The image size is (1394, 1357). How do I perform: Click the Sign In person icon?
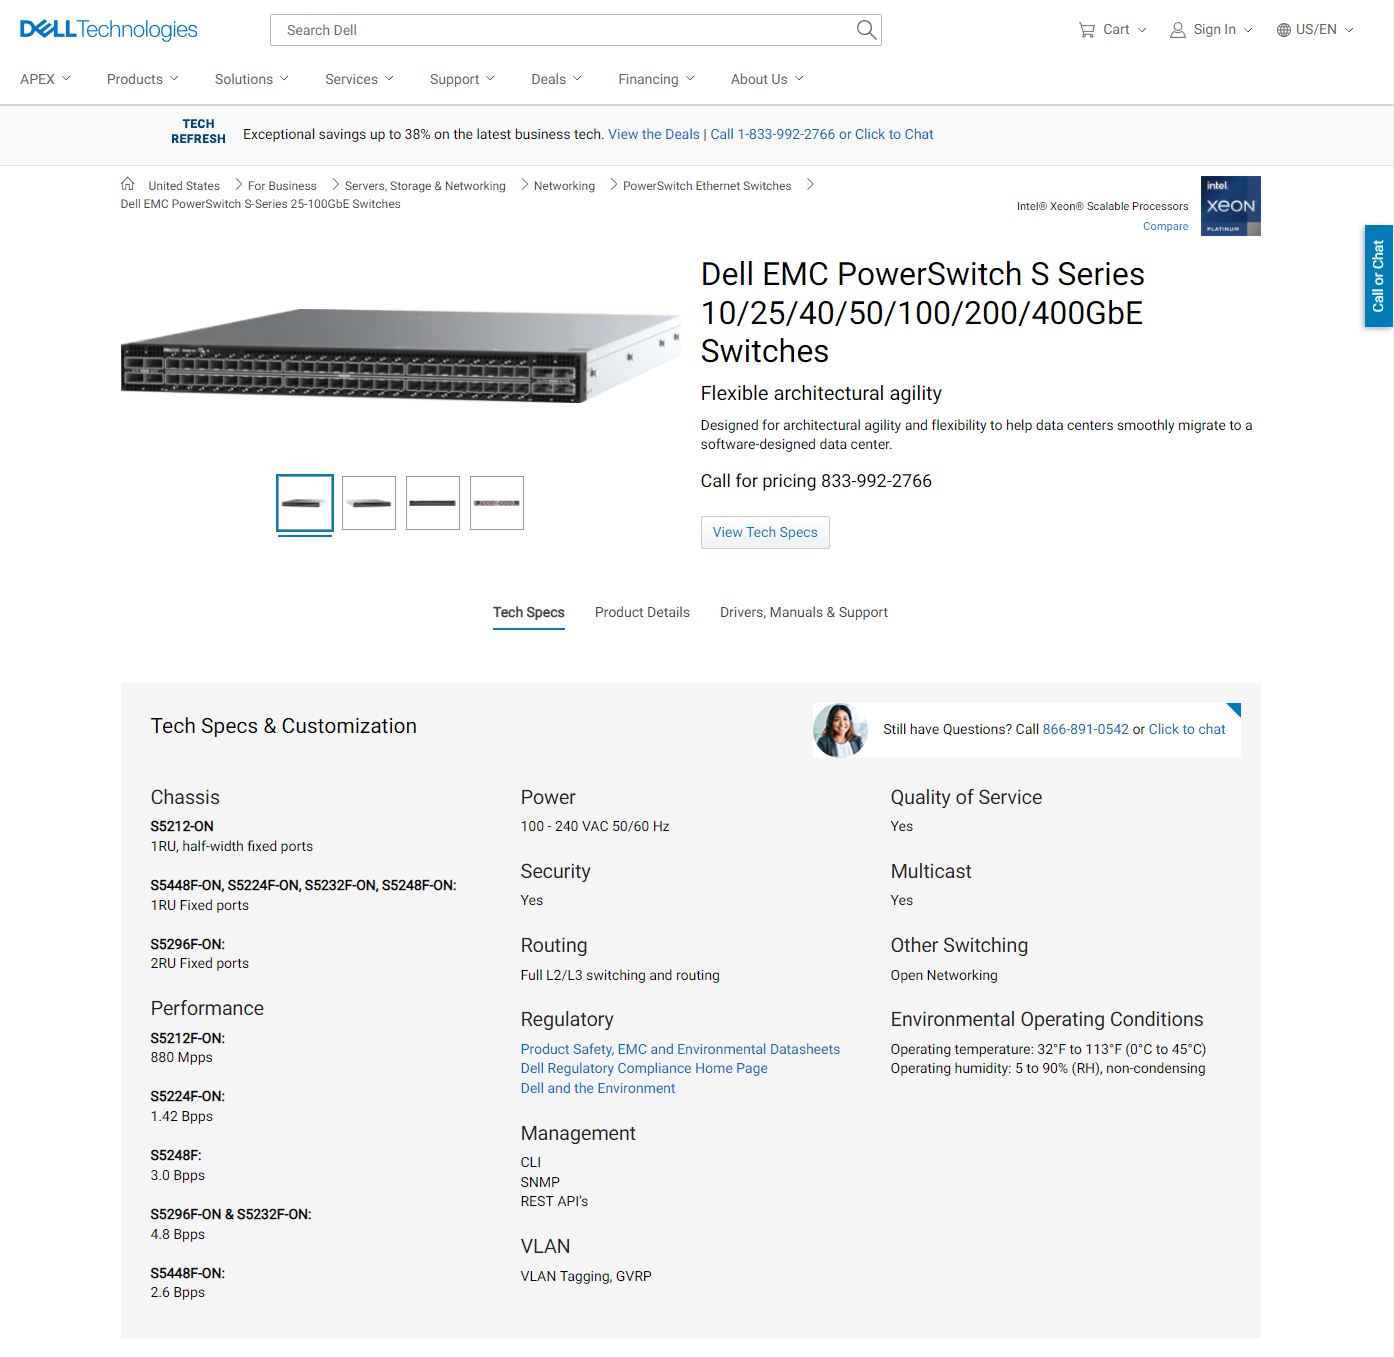1178,30
